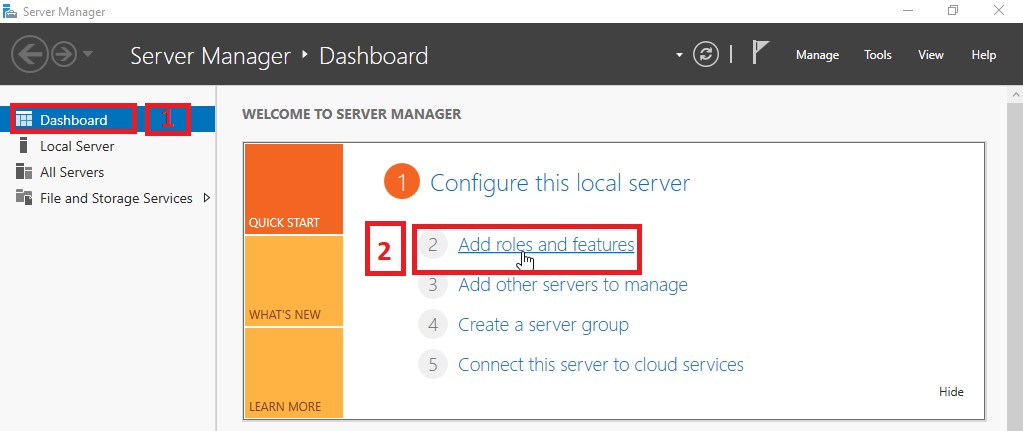Close the Server Manager window
The image size is (1023, 431).
tap(999, 10)
